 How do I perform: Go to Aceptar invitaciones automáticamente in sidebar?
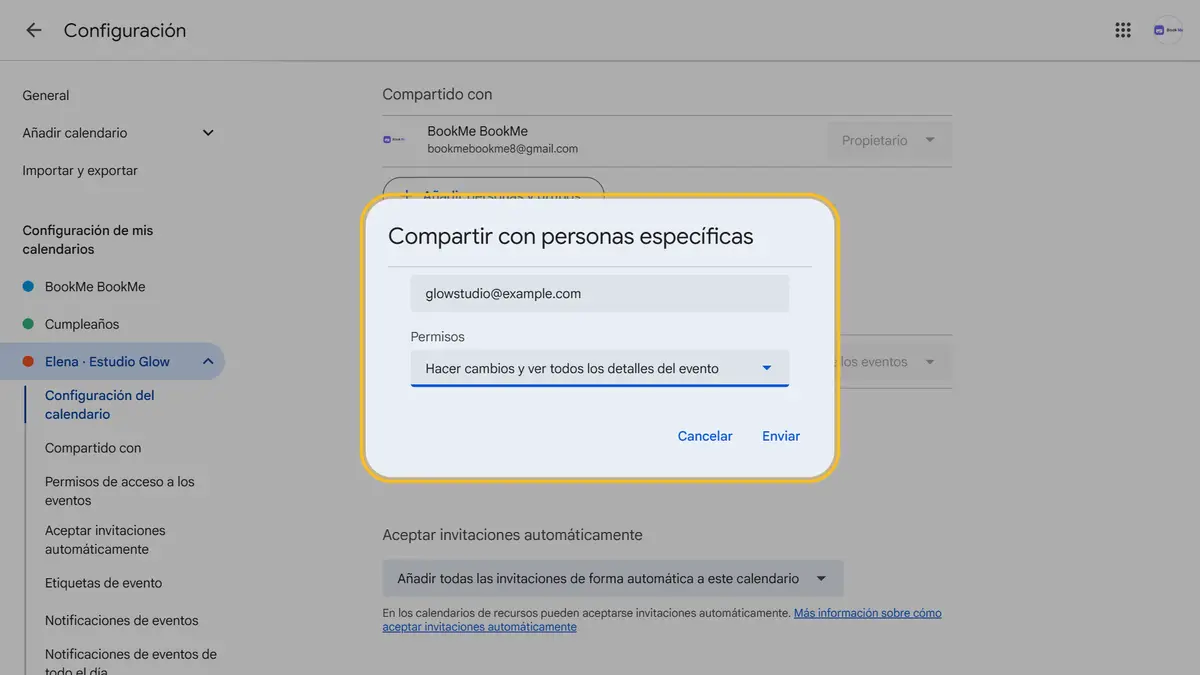105,540
